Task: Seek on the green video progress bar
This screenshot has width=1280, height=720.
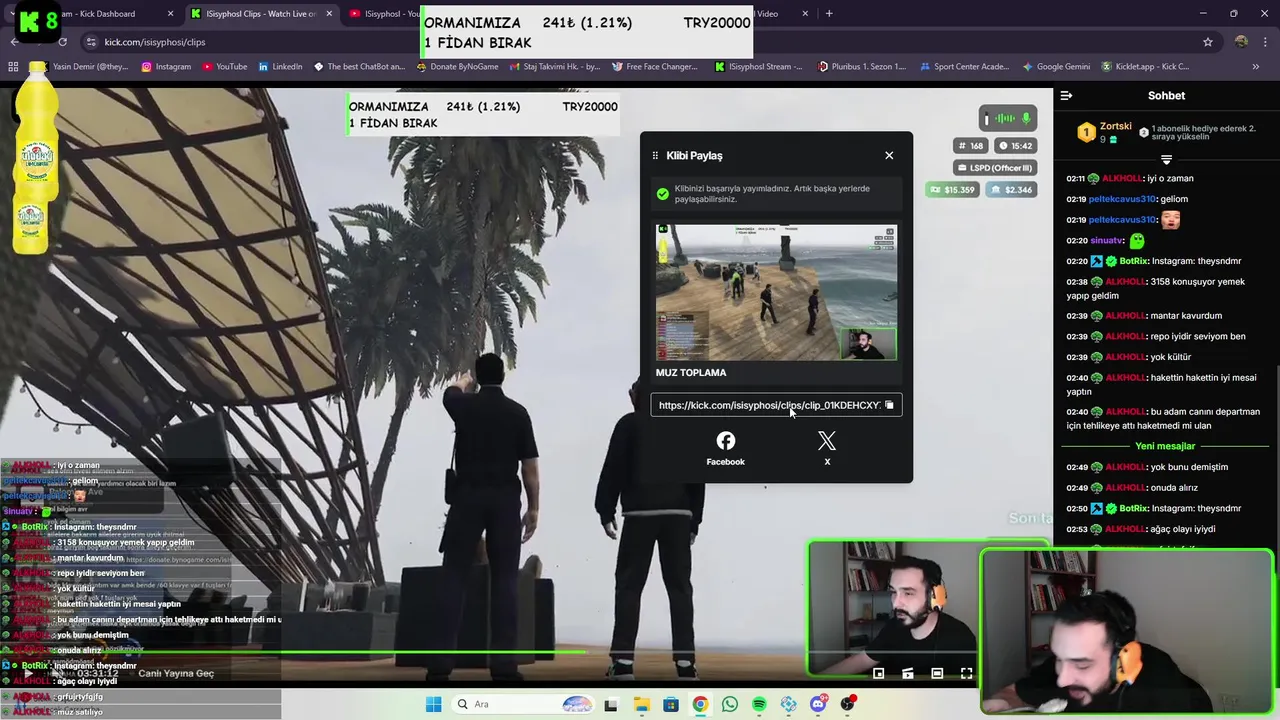Action: [x=294, y=653]
